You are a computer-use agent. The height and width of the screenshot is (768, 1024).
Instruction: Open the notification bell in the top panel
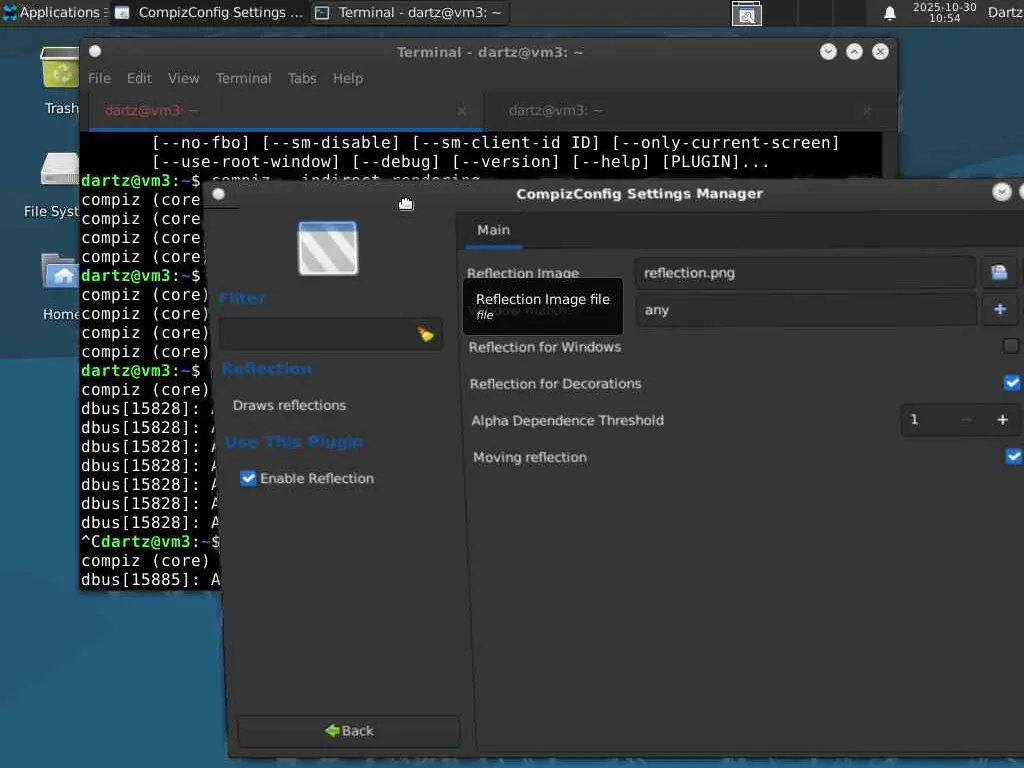(x=889, y=13)
